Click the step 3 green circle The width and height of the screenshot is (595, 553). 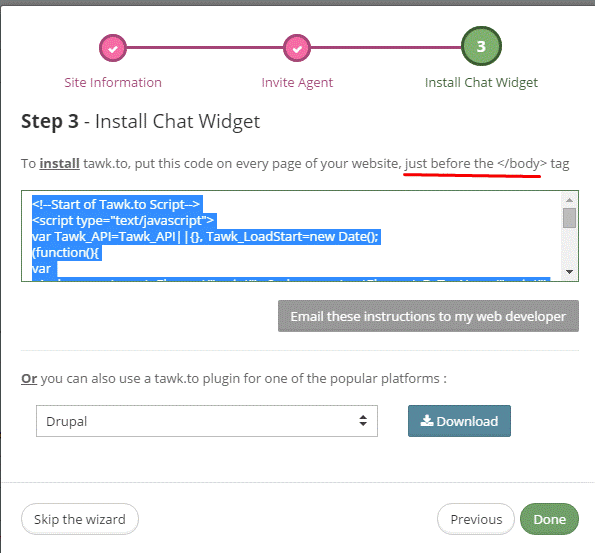coord(481,46)
